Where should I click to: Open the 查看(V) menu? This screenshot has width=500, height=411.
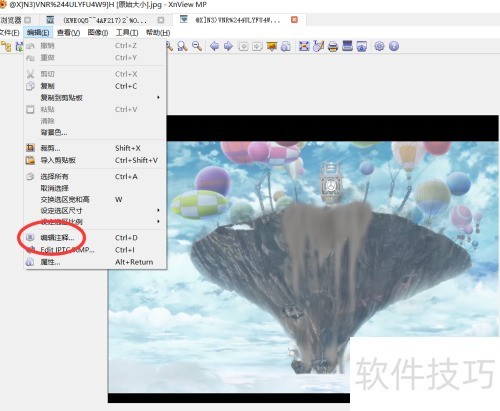68,33
